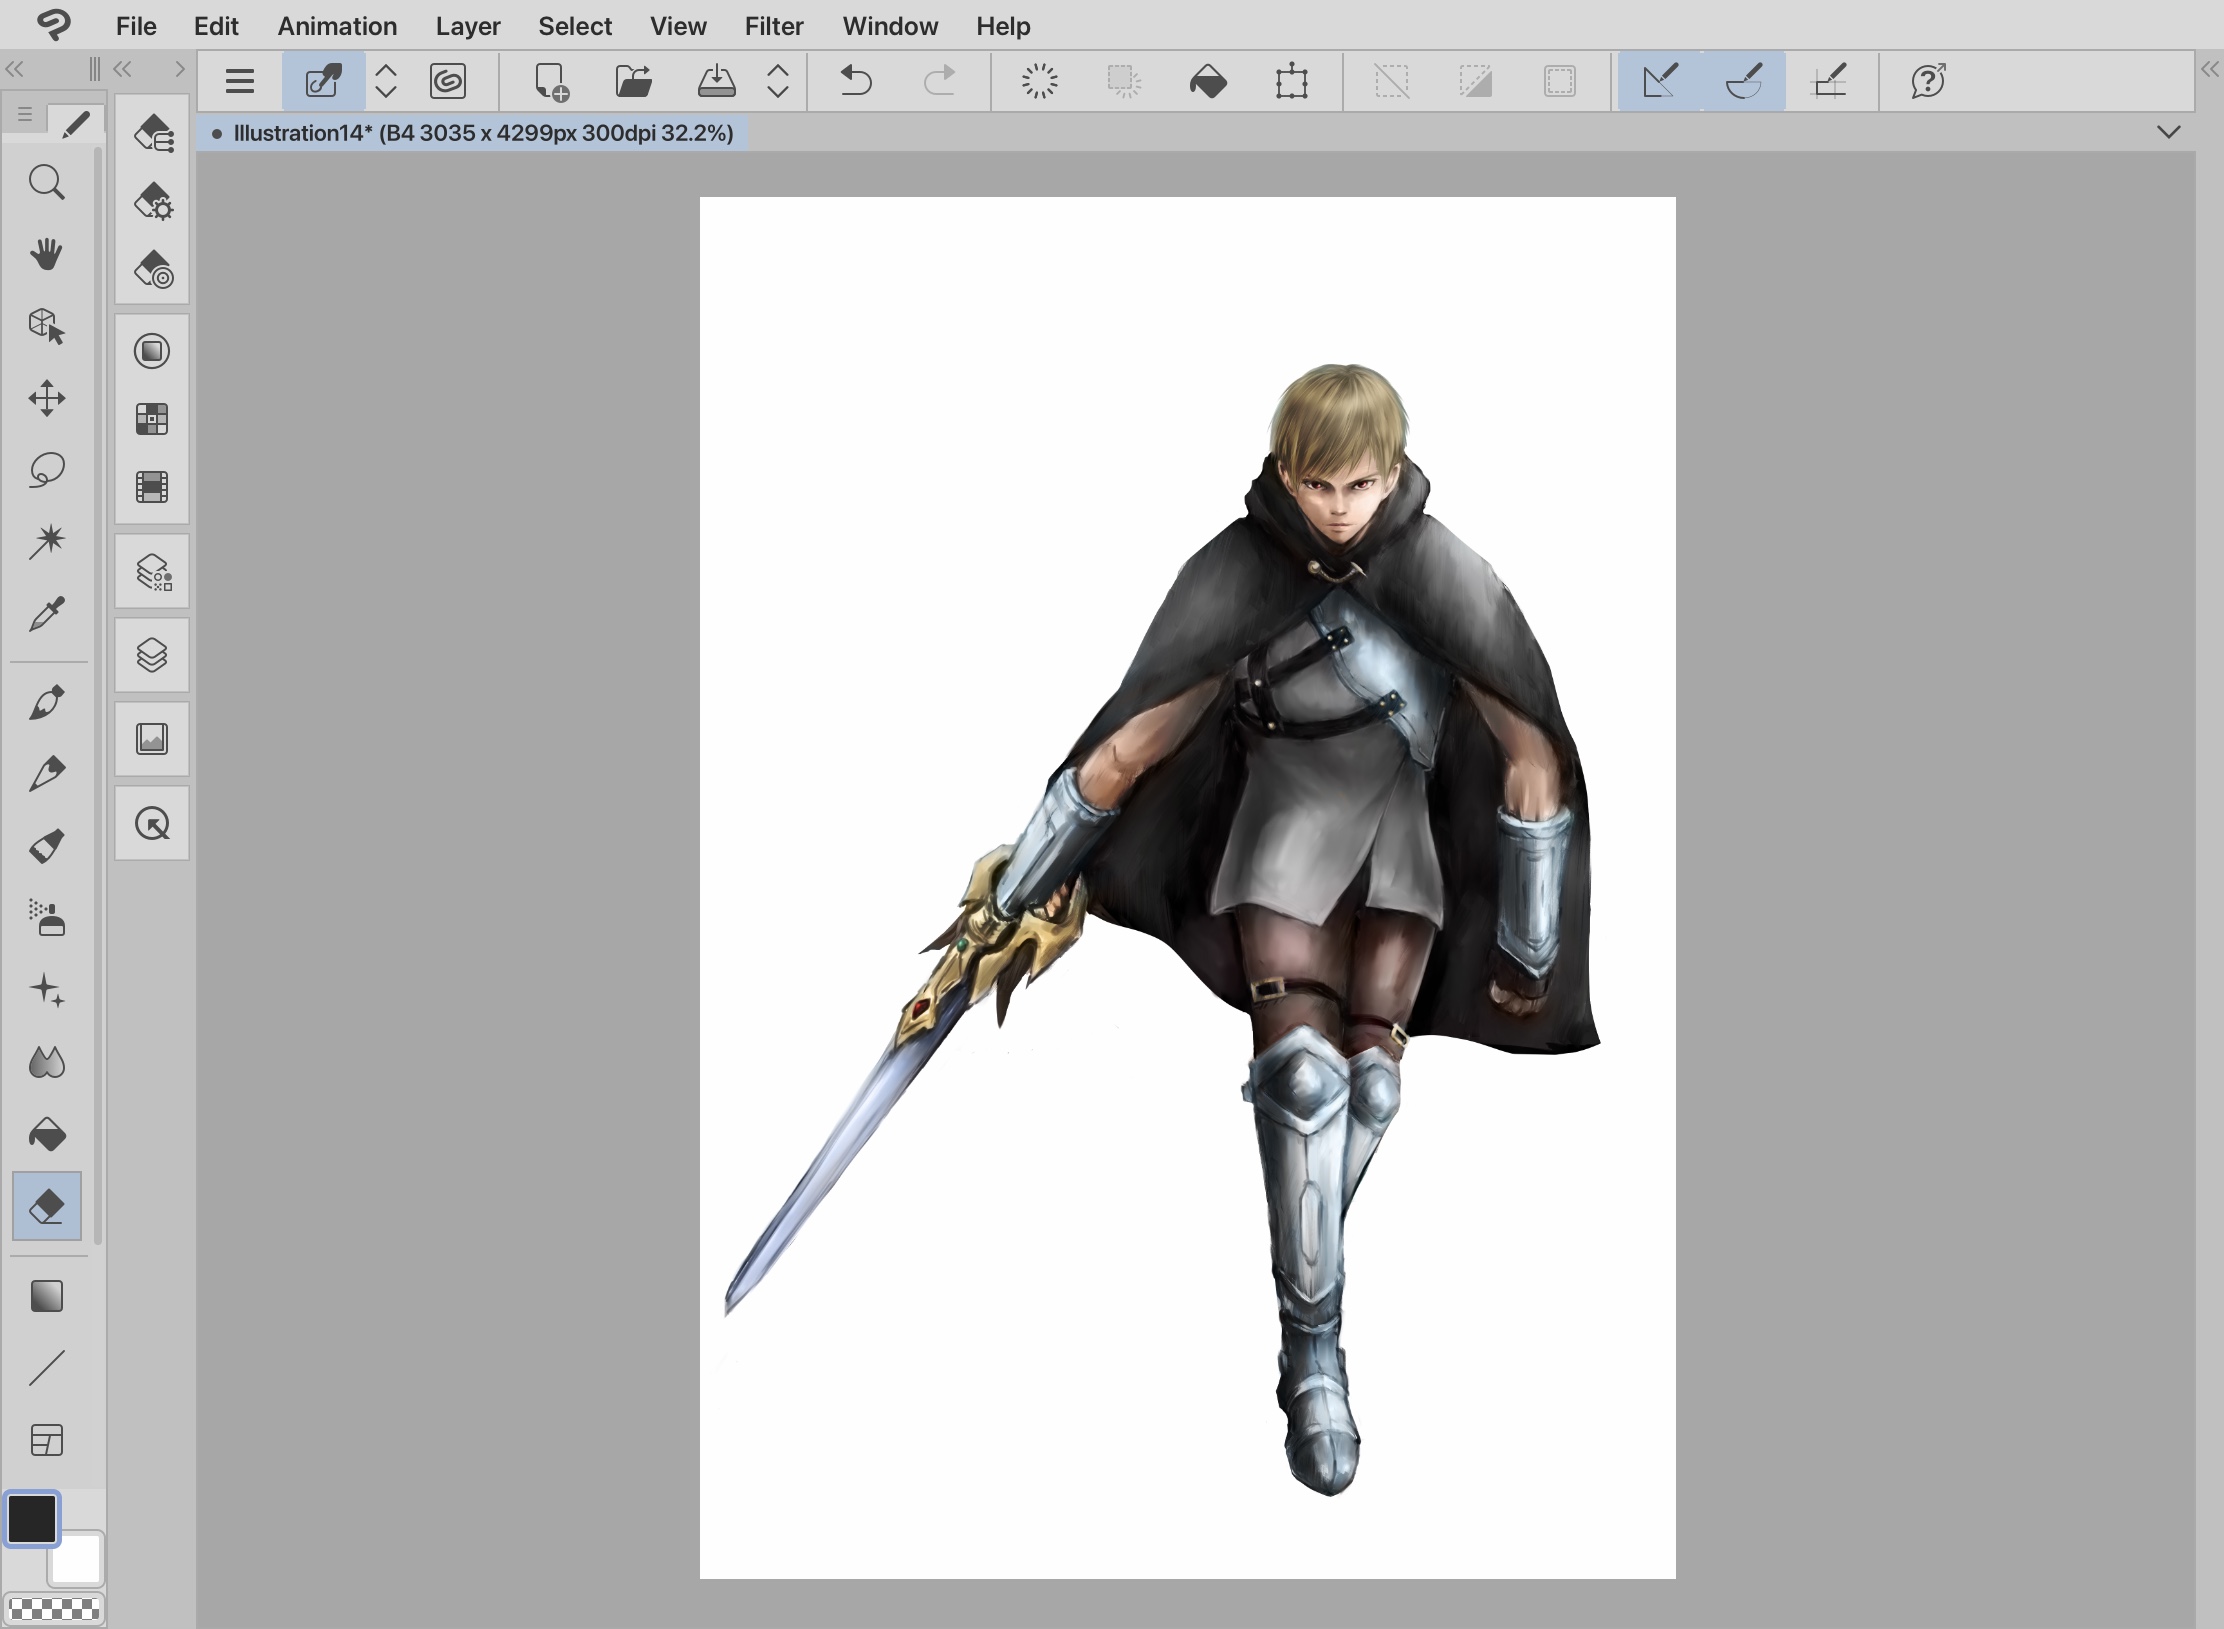
Task: Undo the last action
Action: coord(856,81)
